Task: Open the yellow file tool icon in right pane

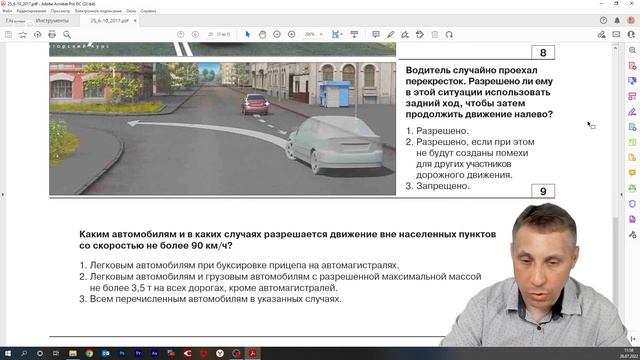Action: 632,158
